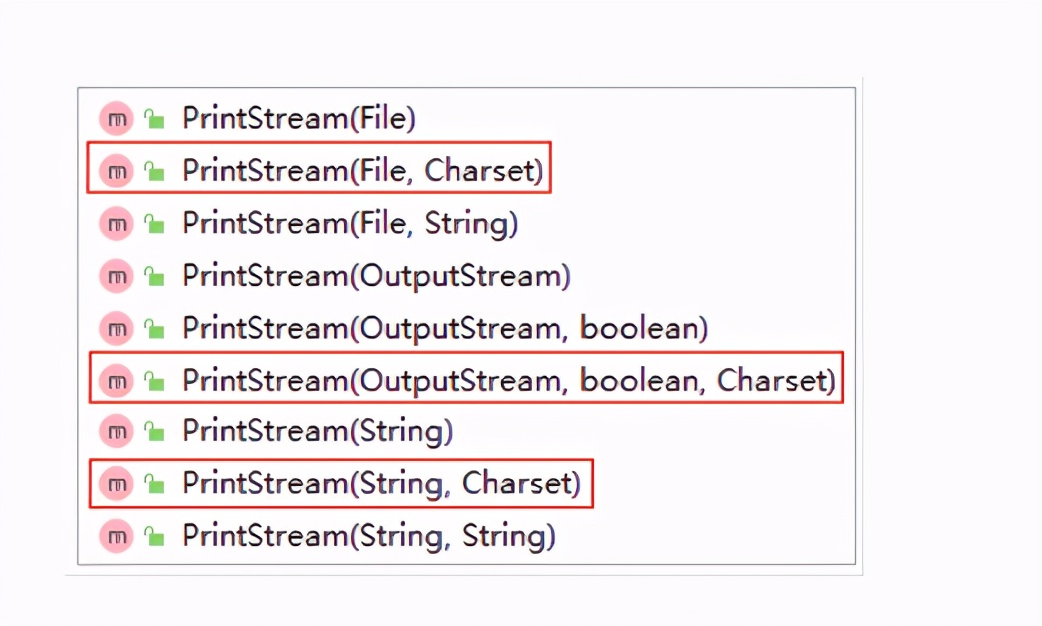
Task: Select the PrintStream(String, String) constructor
Action: [368, 536]
